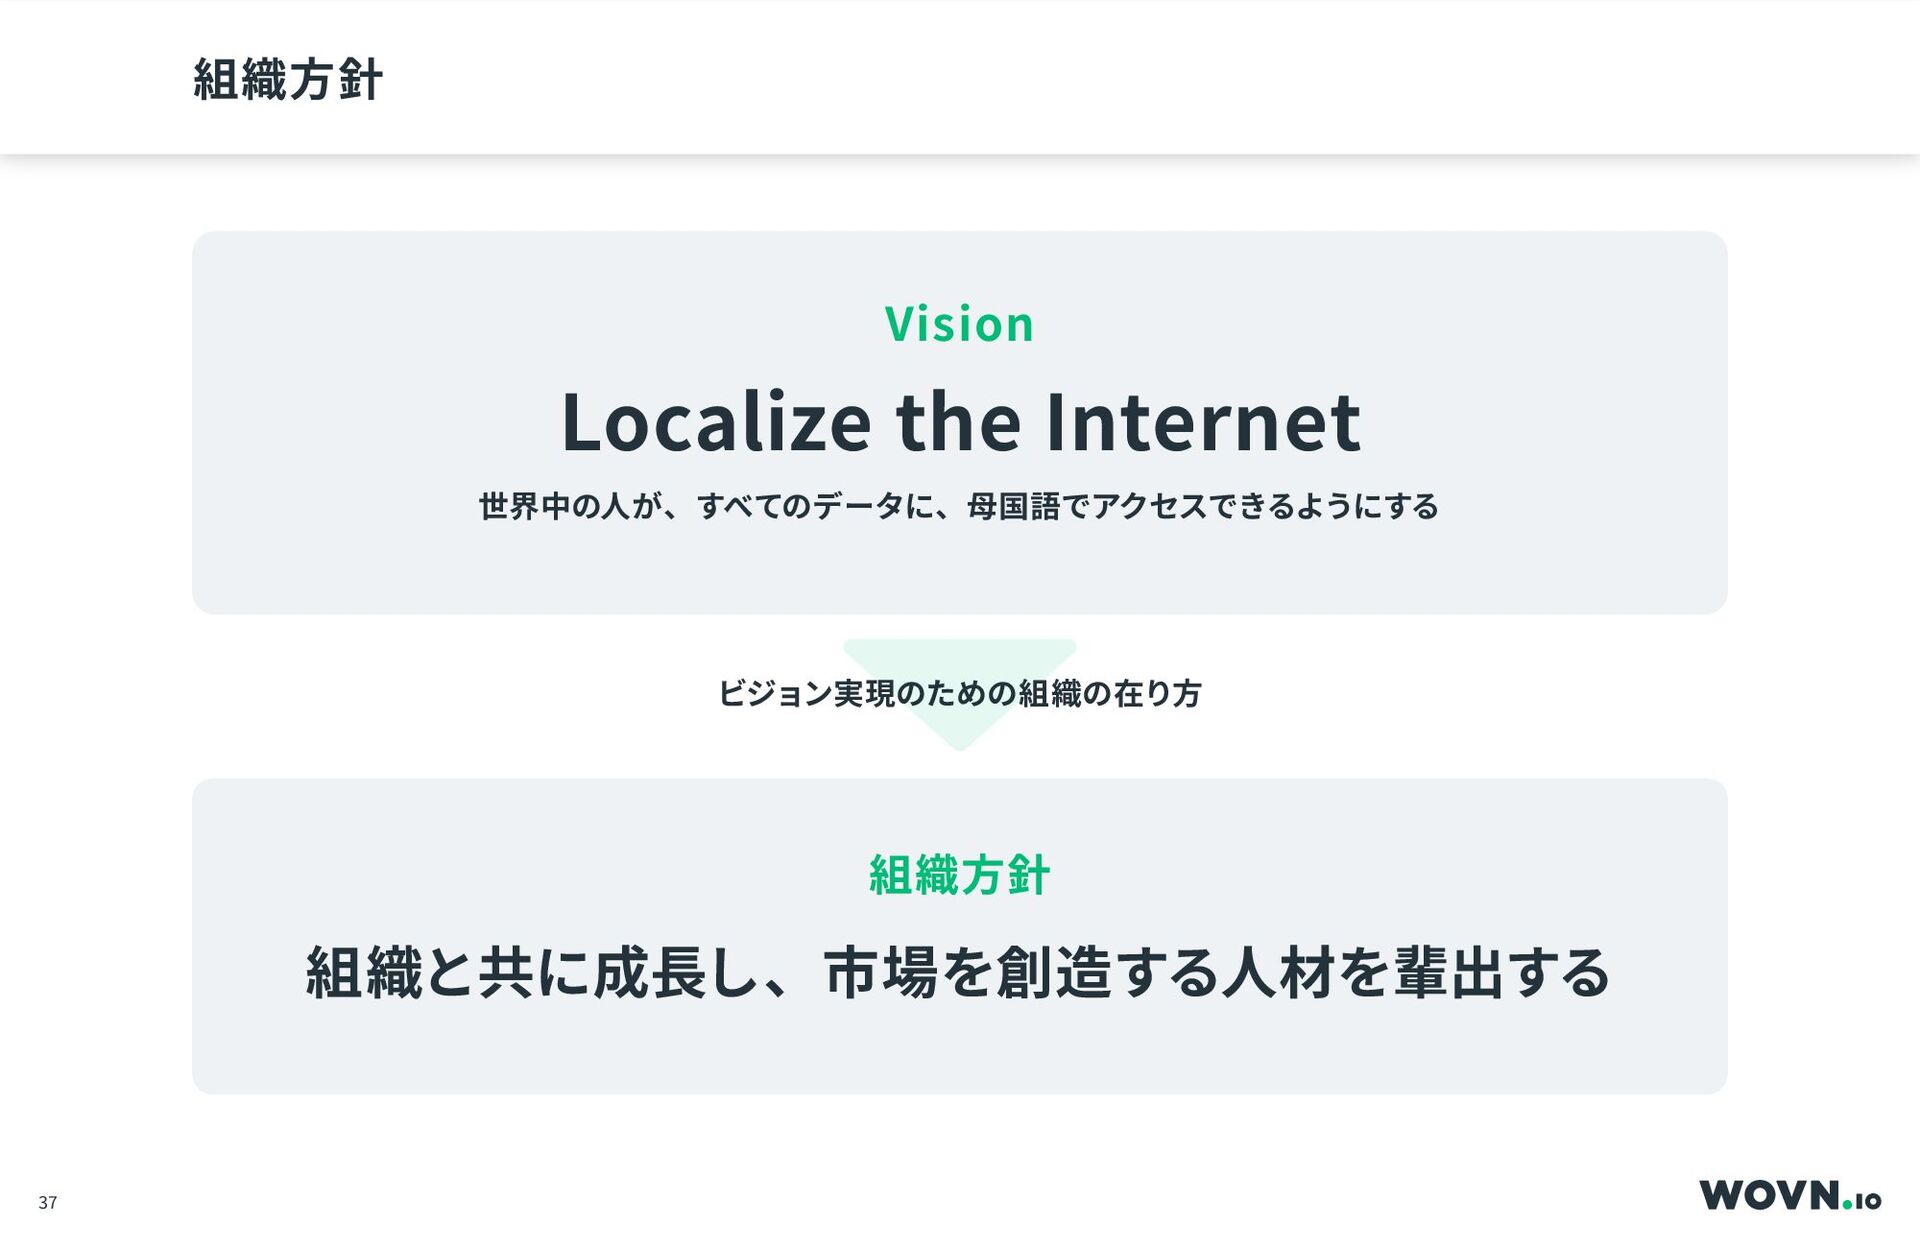Click the io part of the WOVN logo

click(x=1869, y=1200)
